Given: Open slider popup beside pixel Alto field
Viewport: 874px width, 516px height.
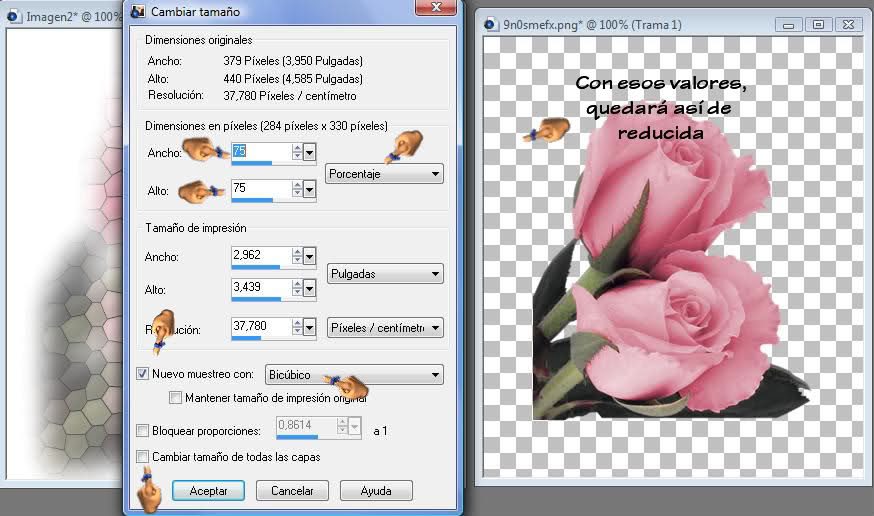Looking at the screenshot, I should pyautogui.click(x=309, y=190).
